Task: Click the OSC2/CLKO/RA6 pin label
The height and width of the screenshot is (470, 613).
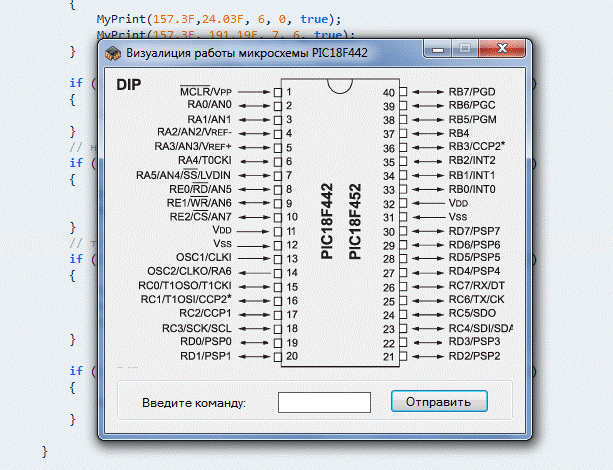Action: pos(189,271)
